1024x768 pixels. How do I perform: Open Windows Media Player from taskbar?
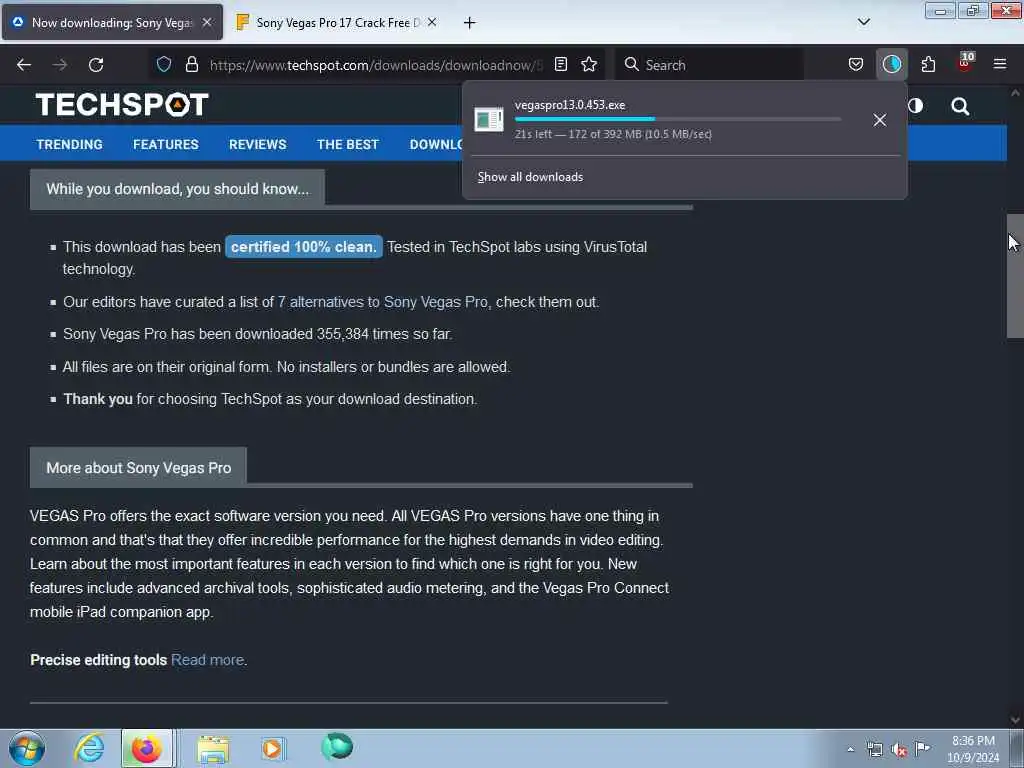click(273, 748)
